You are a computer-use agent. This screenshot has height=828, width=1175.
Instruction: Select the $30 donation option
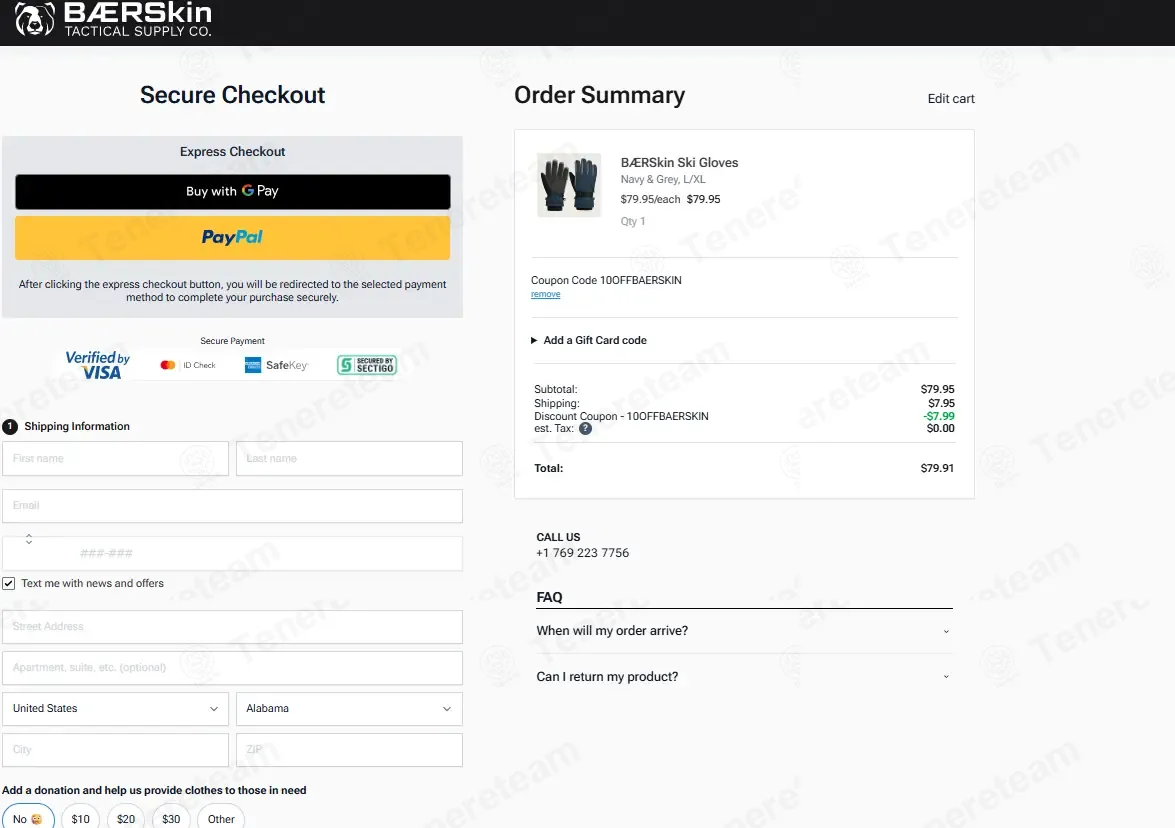[x=171, y=818]
